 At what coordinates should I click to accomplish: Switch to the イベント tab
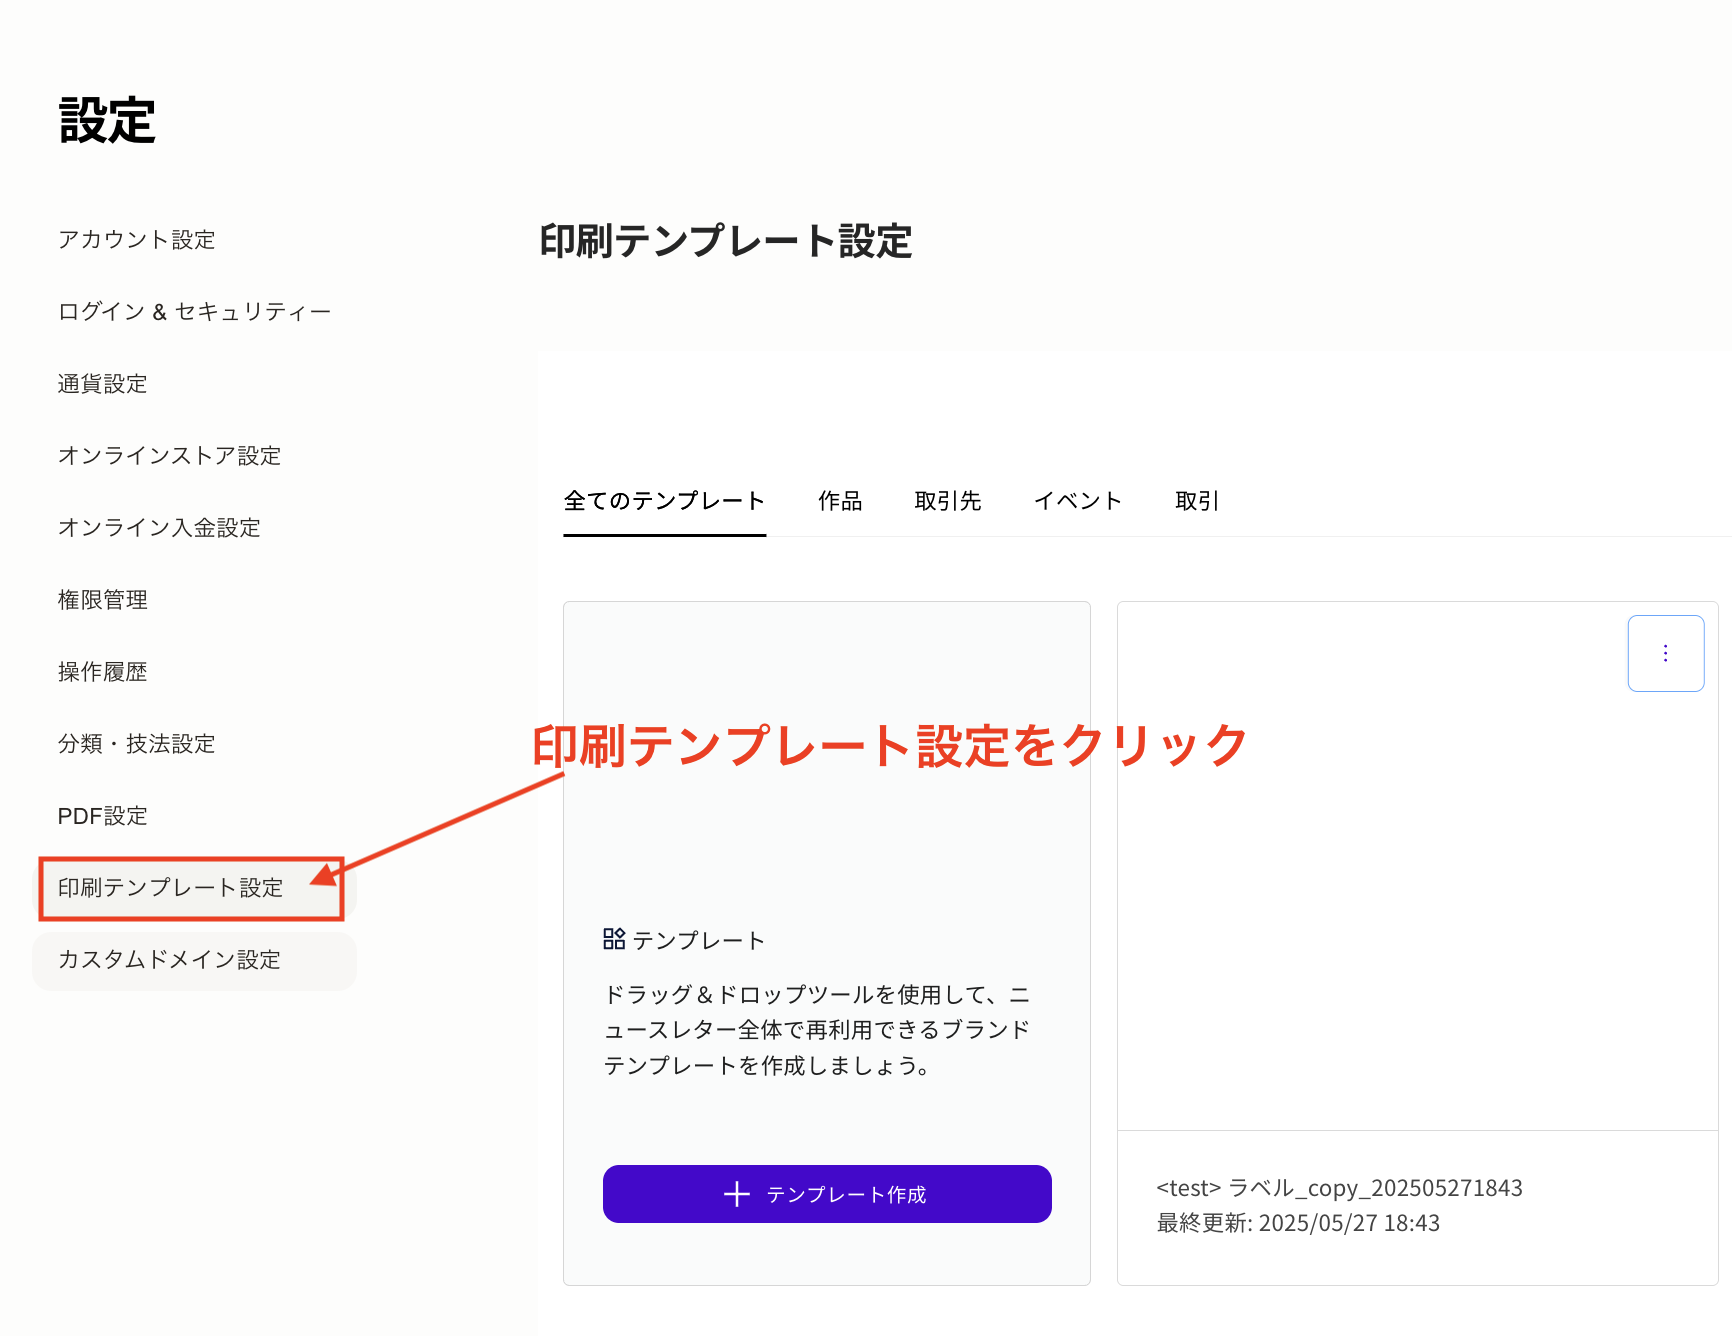coord(1078,501)
